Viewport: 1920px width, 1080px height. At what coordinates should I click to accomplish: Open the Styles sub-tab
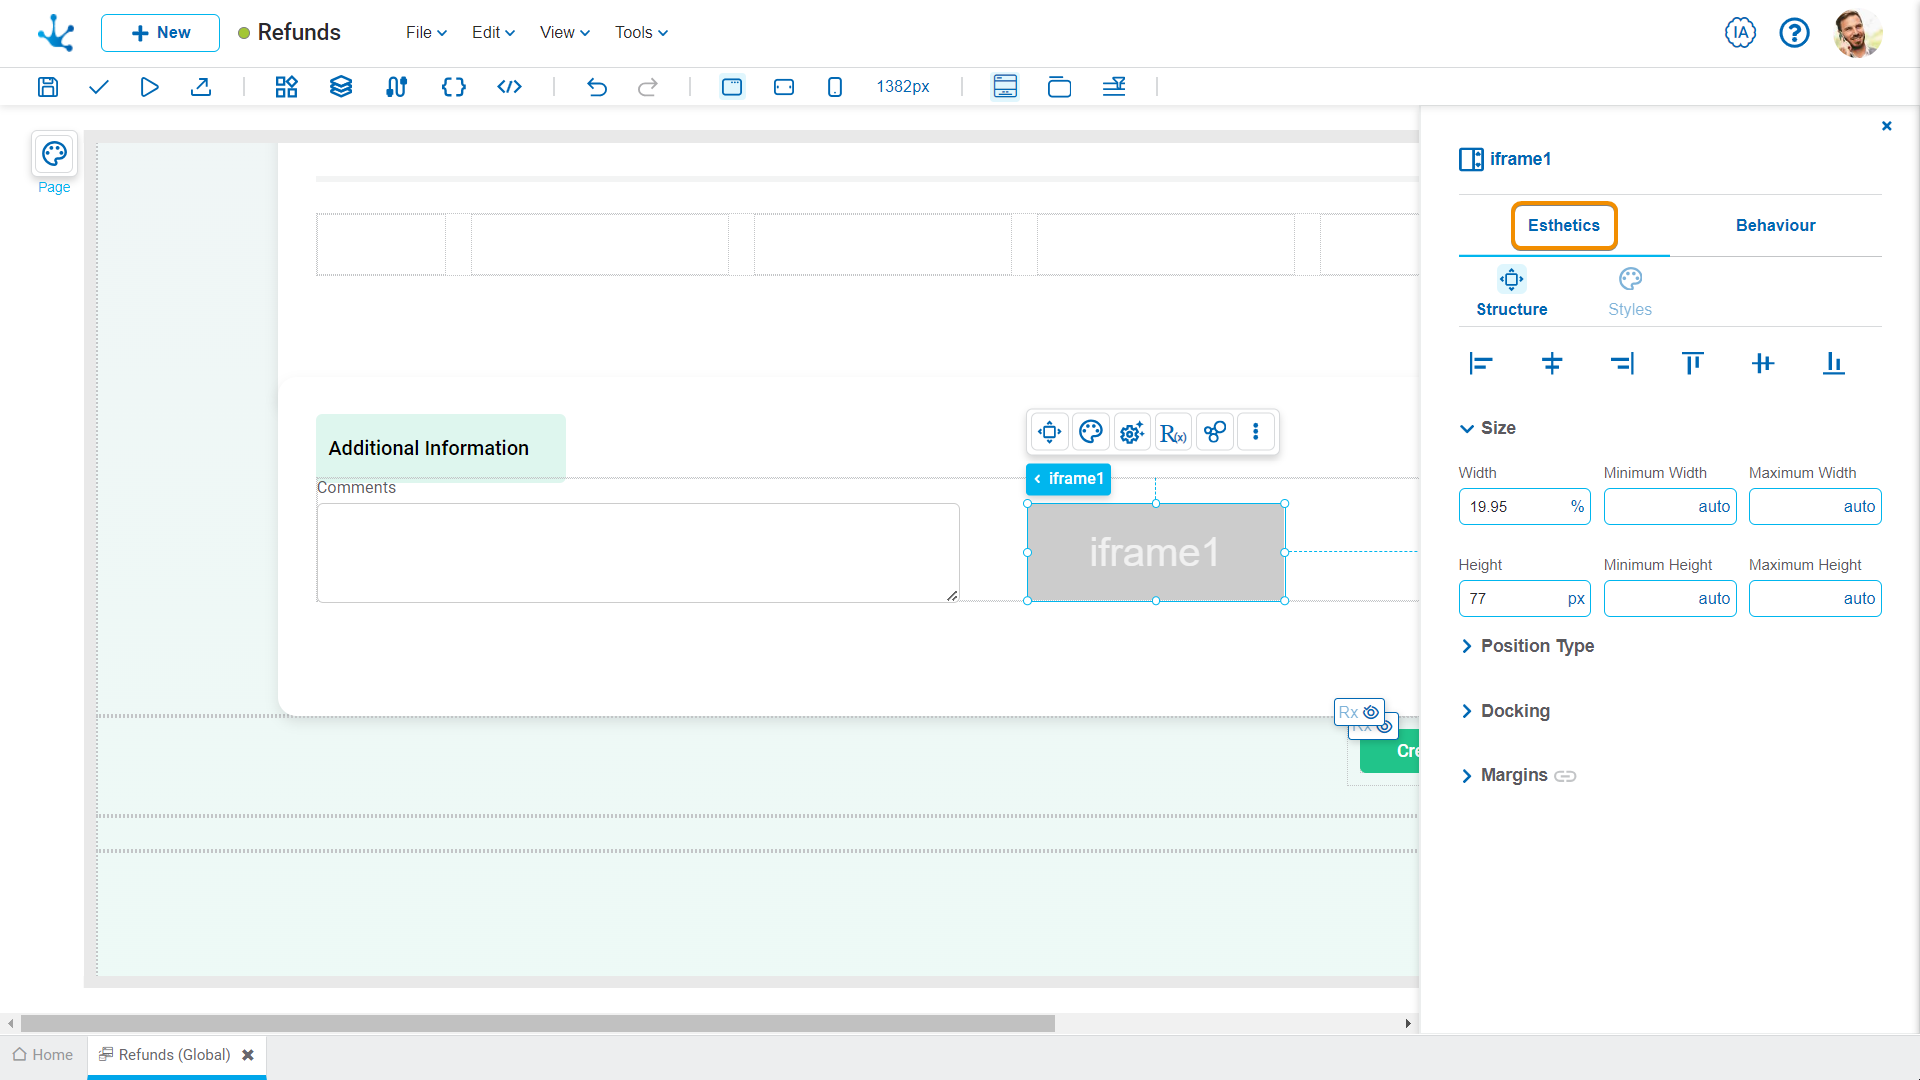1629,293
